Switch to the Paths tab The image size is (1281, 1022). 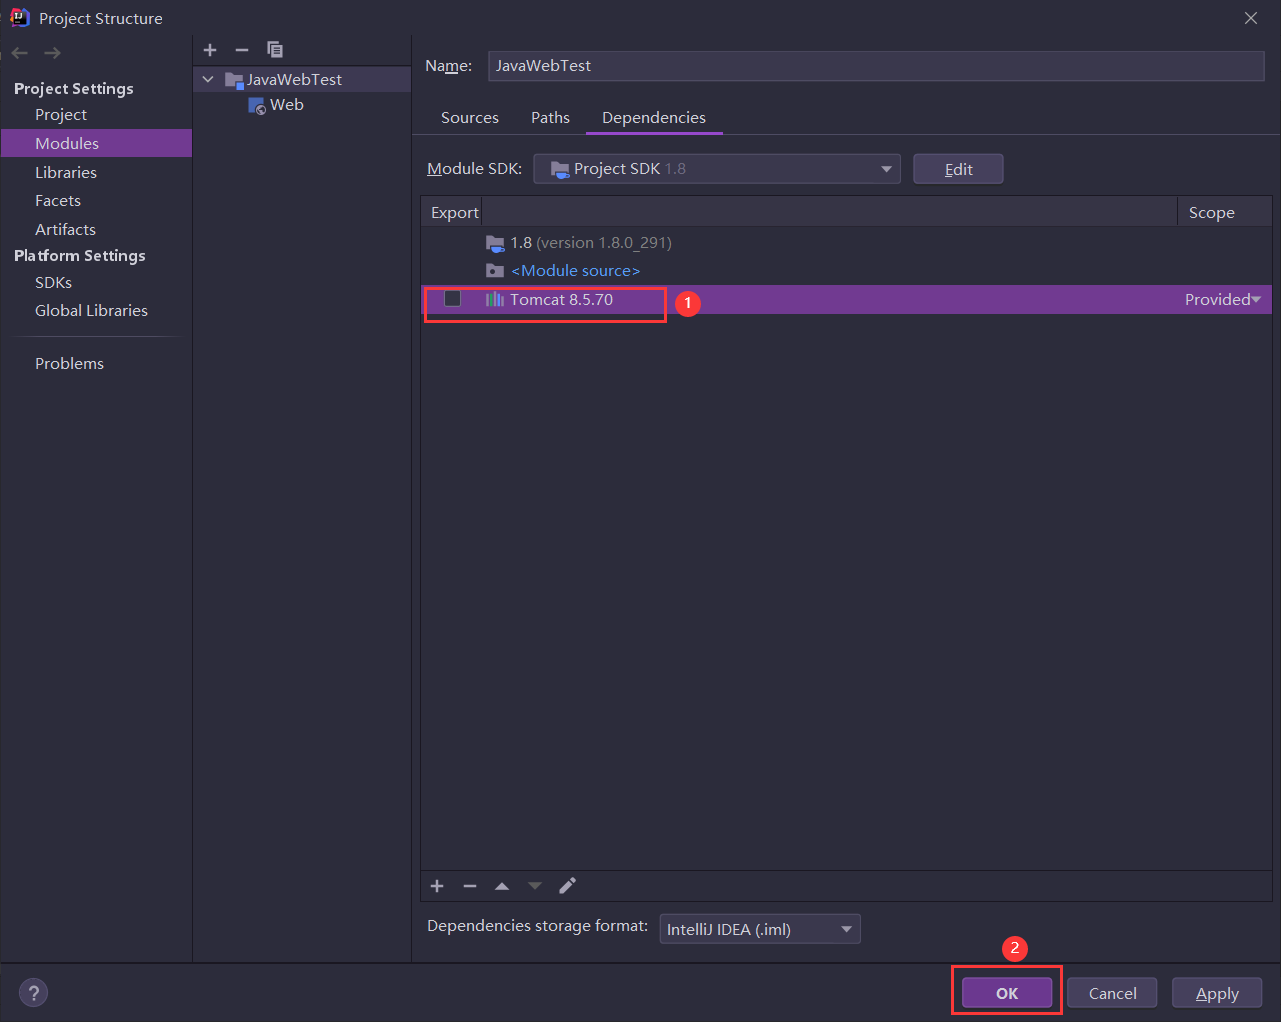tap(550, 118)
